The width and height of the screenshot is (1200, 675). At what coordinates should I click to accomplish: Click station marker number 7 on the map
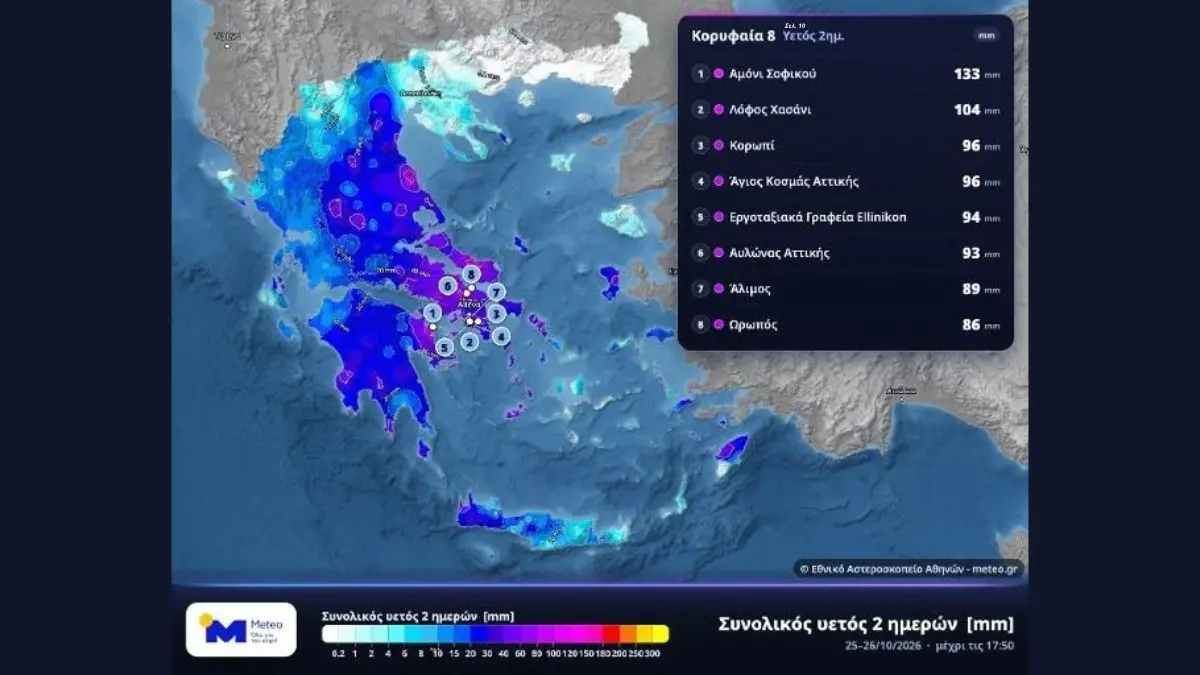point(497,292)
